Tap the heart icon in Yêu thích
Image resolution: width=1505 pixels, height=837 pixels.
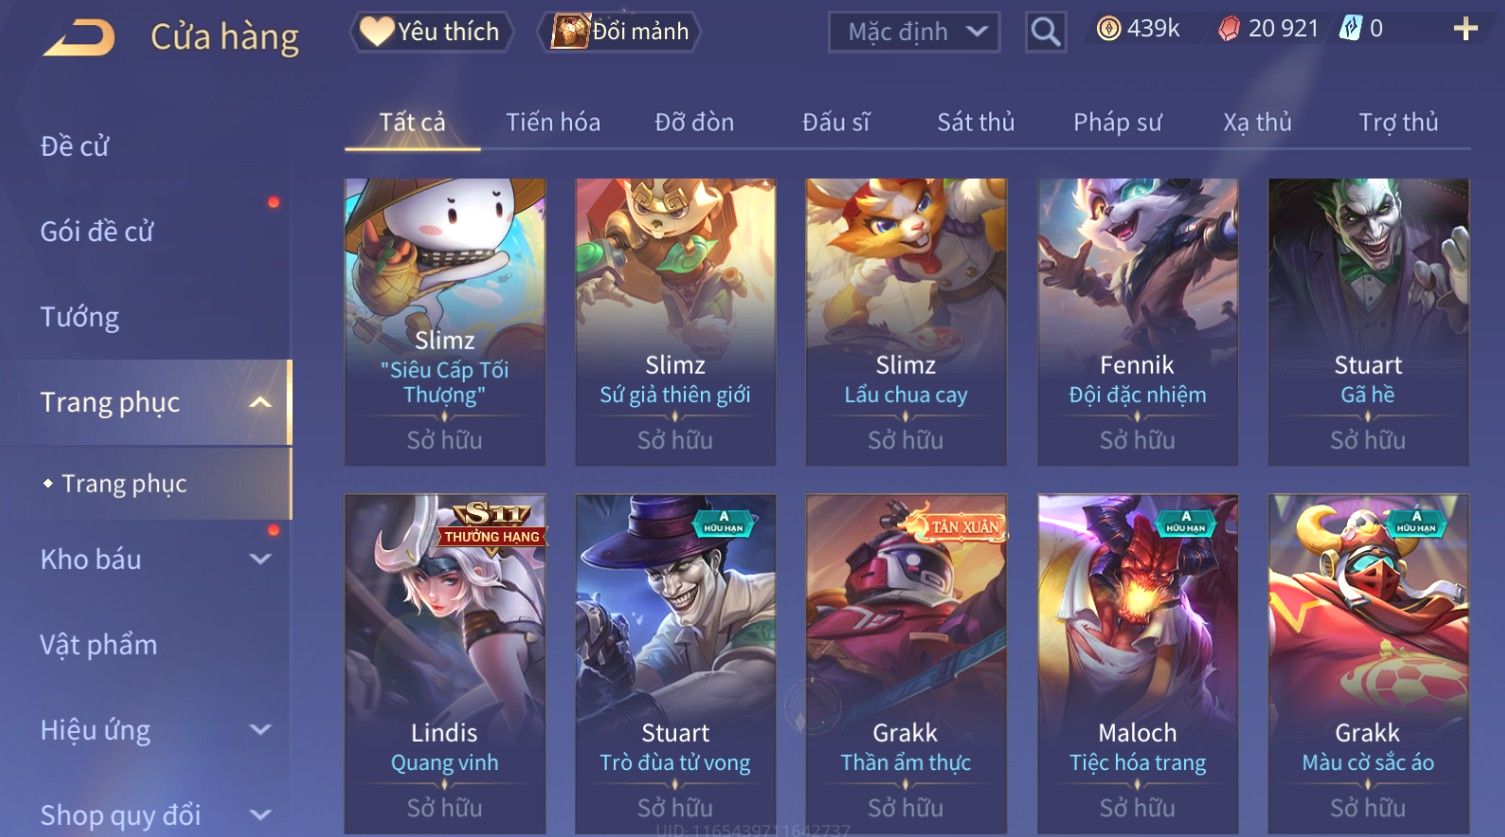(376, 31)
